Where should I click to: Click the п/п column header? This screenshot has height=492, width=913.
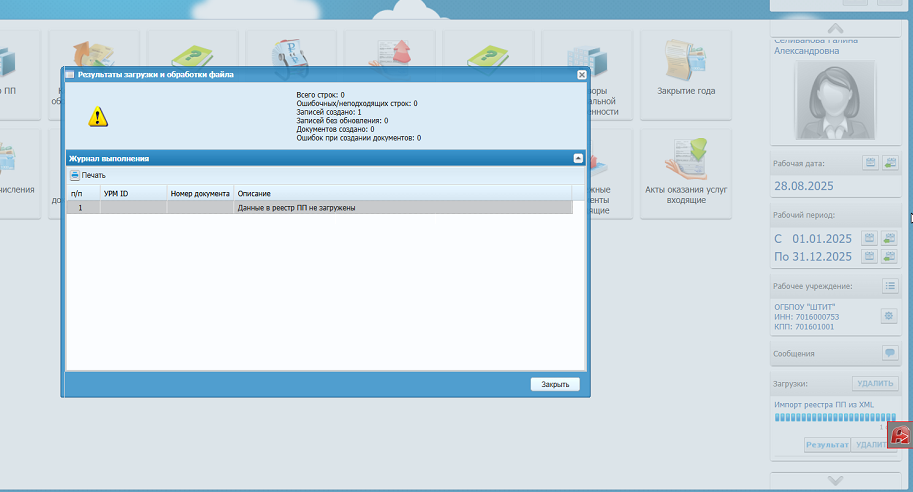pyautogui.click(x=83, y=193)
